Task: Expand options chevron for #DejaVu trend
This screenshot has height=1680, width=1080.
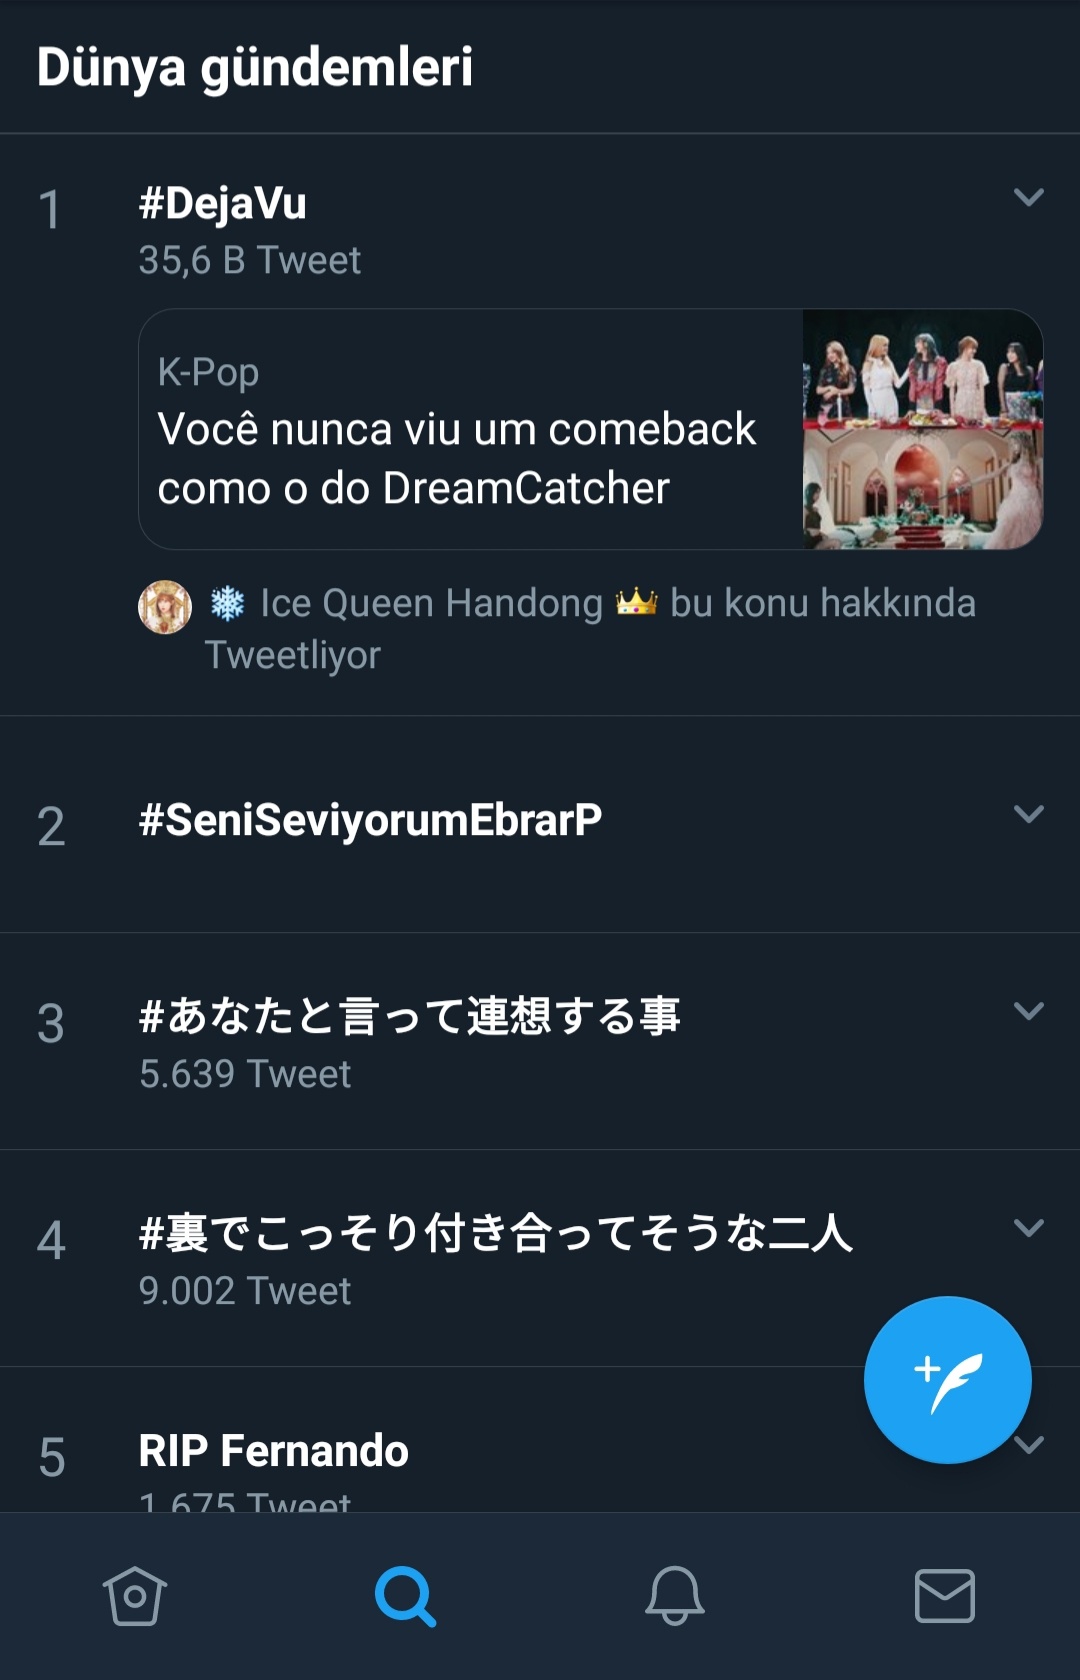Action: click(1028, 197)
